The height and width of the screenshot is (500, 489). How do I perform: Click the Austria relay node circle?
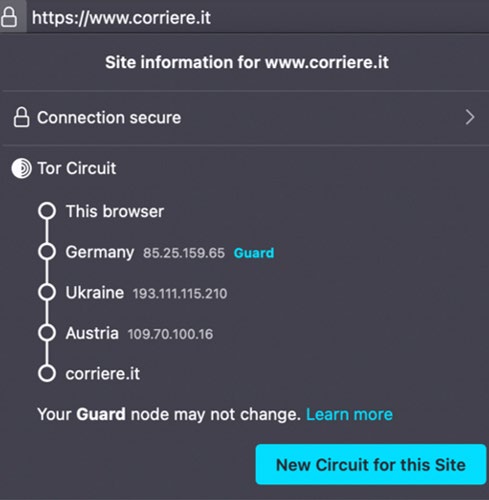(47, 333)
